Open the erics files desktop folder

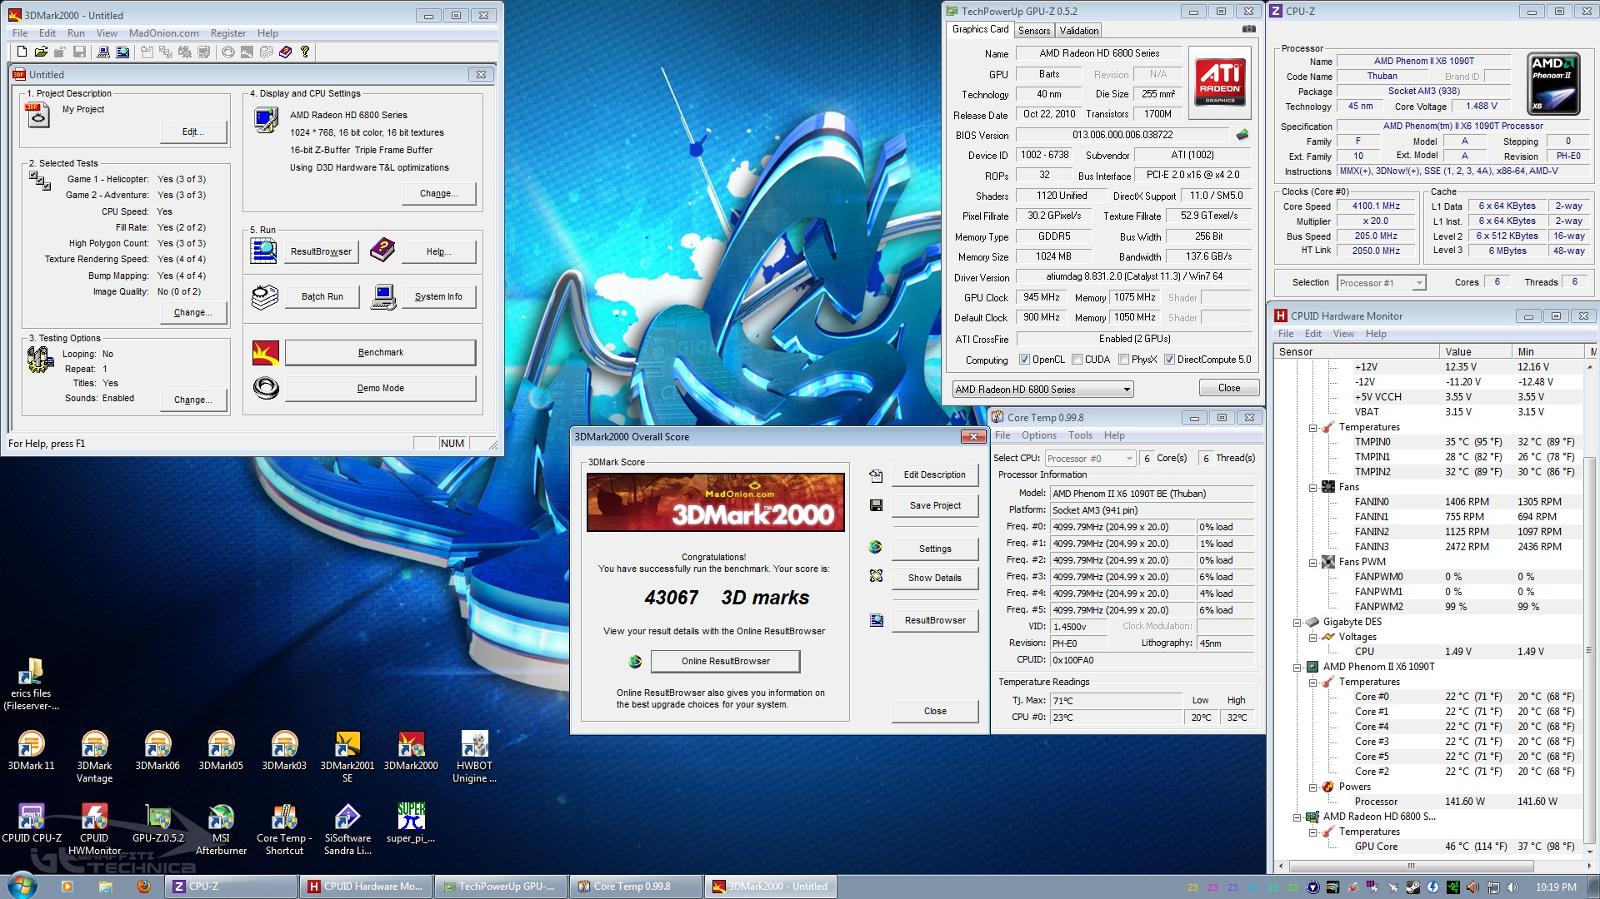click(x=31, y=685)
